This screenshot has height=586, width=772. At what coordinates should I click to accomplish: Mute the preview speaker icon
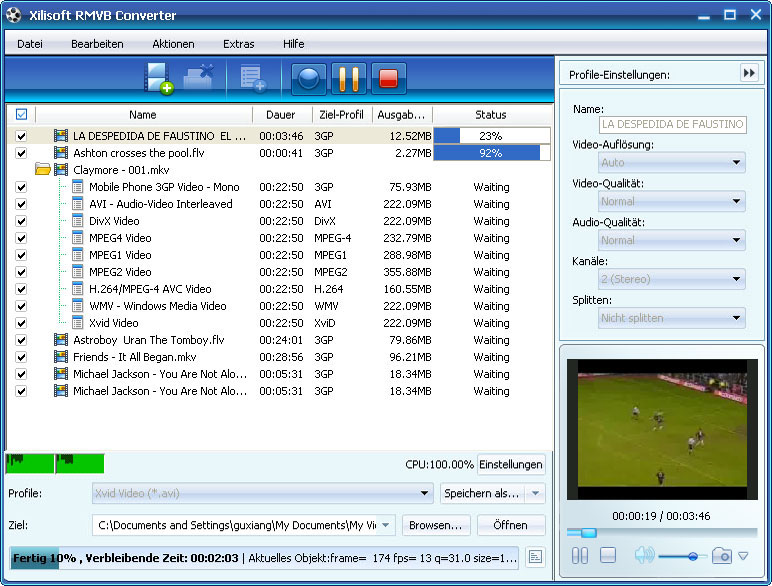pyautogui.click(x=644, y=555)
